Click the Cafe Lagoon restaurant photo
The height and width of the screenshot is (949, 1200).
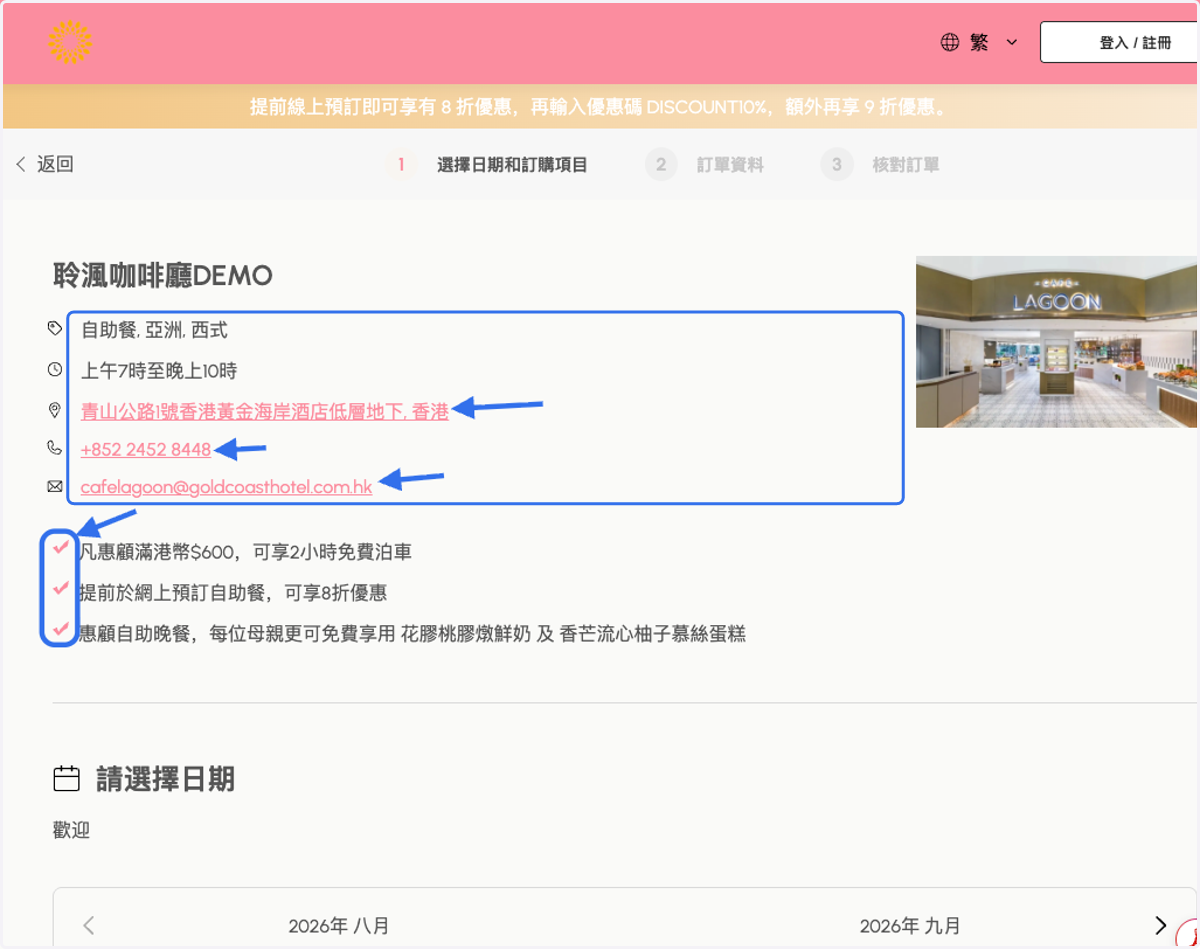point(1056,342)
